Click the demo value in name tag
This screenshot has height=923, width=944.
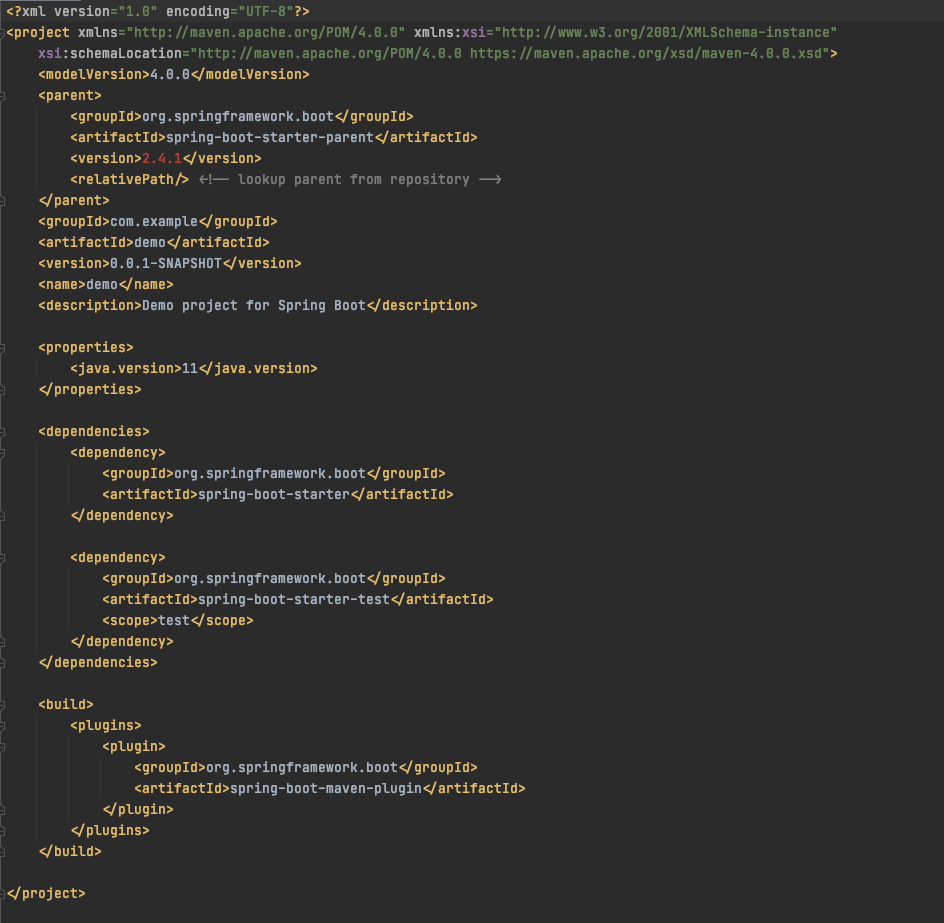[x=102, y=285]
